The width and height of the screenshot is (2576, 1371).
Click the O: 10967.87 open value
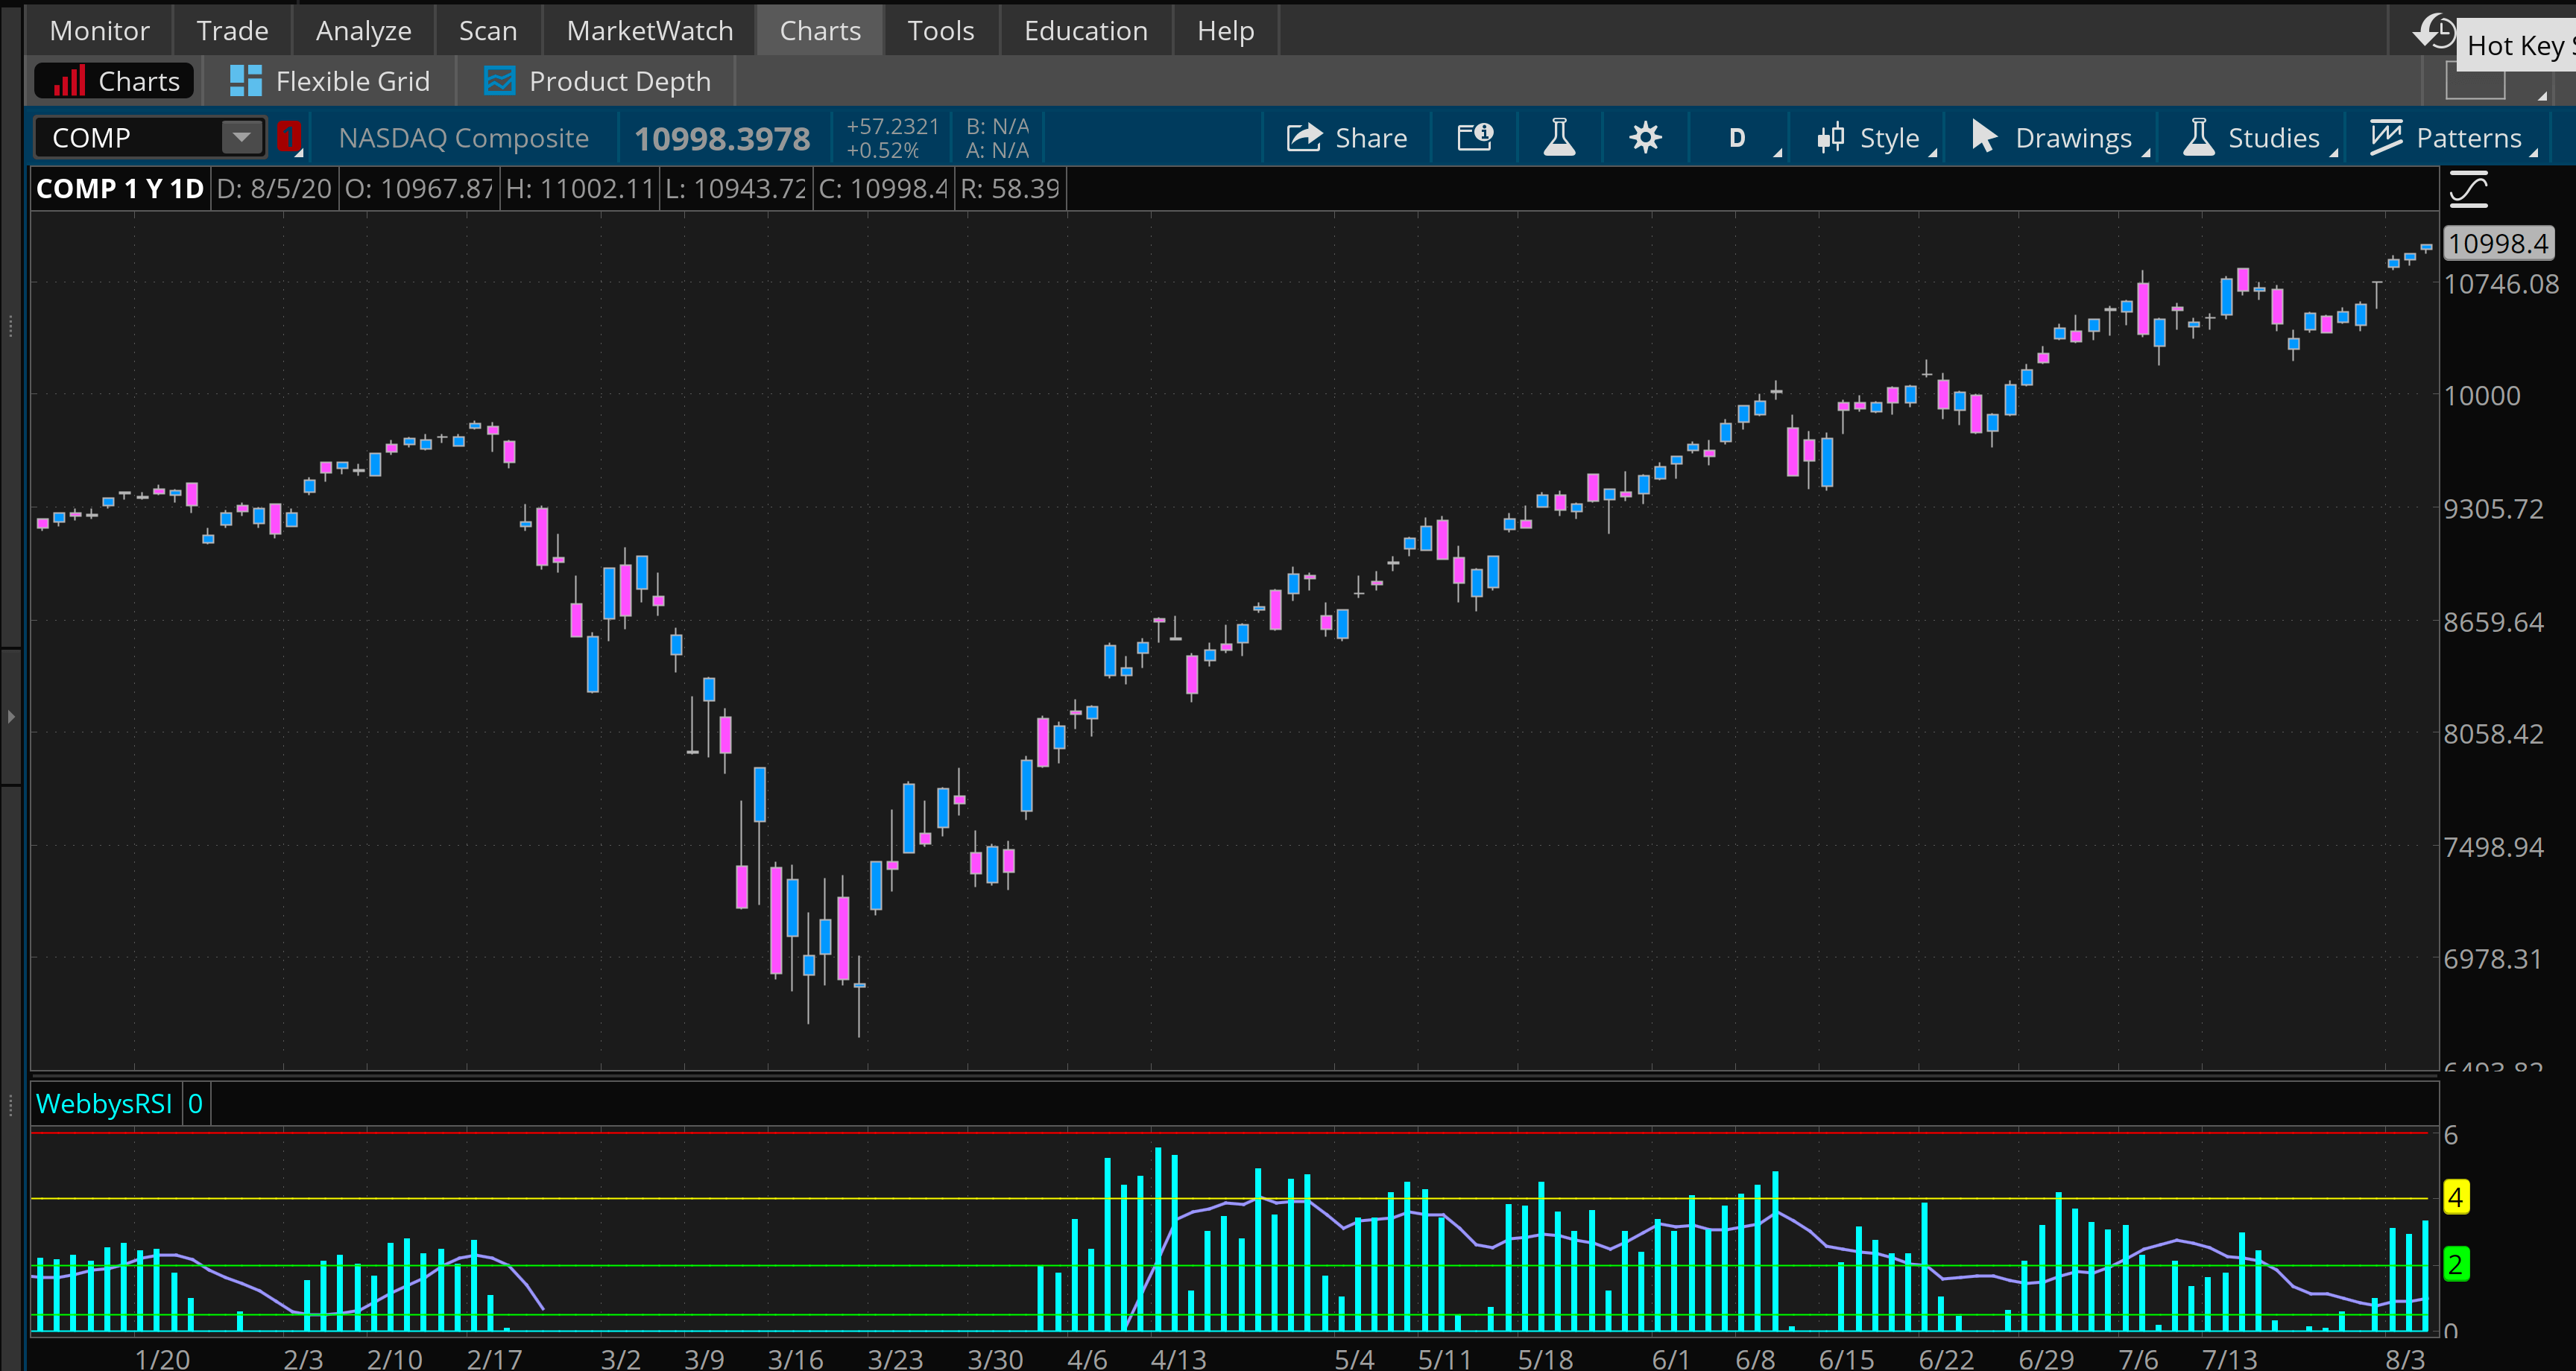click(419, 188)
